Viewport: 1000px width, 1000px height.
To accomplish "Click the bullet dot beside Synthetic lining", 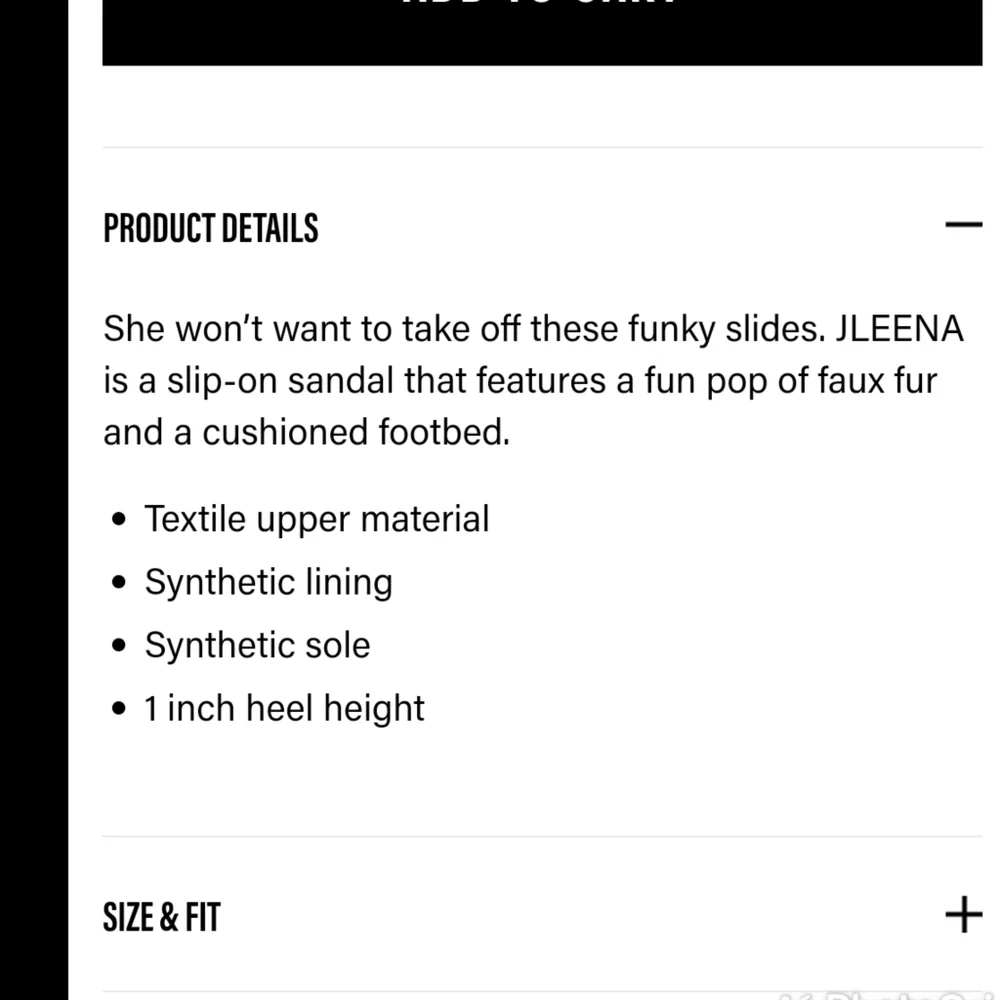I will (119, 582).
